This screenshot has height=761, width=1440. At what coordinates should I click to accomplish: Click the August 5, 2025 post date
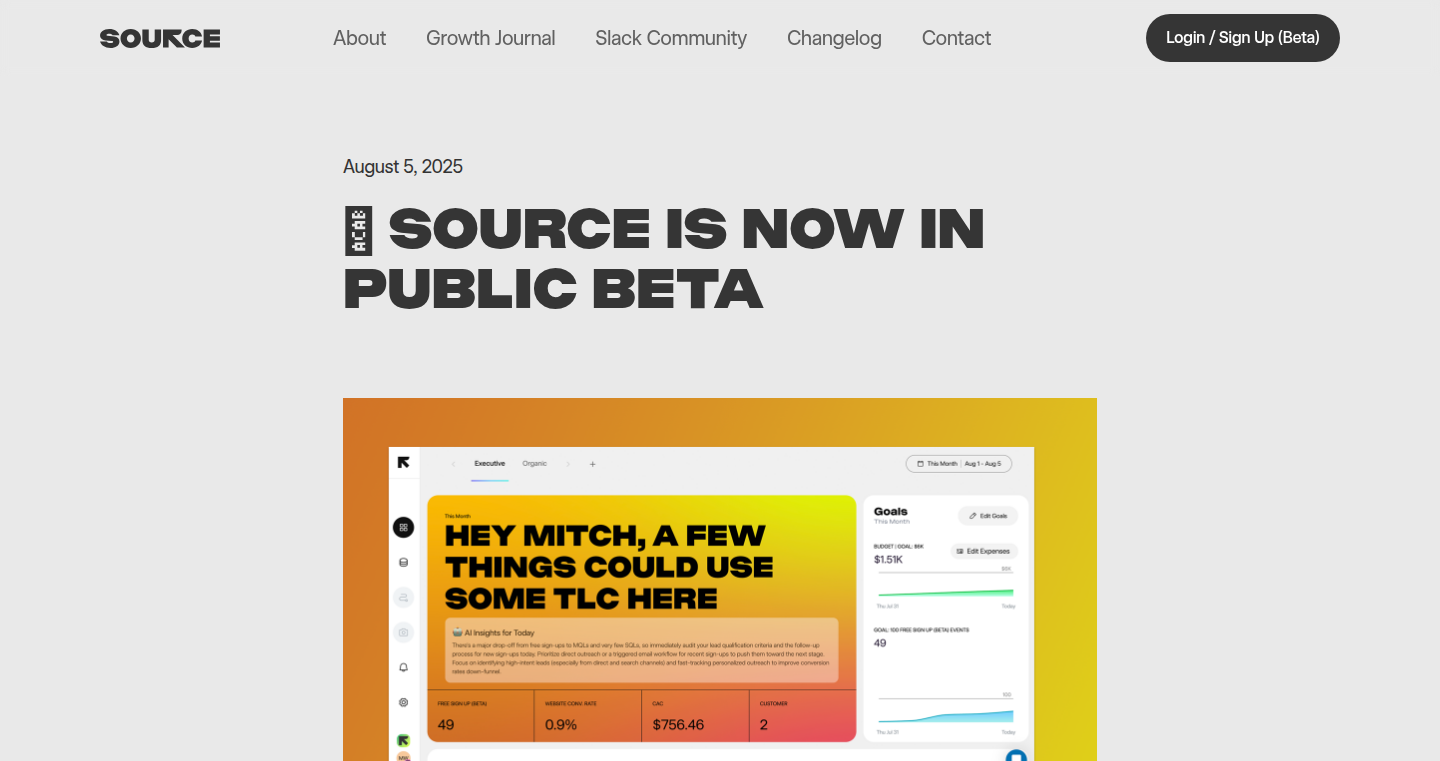403,166
